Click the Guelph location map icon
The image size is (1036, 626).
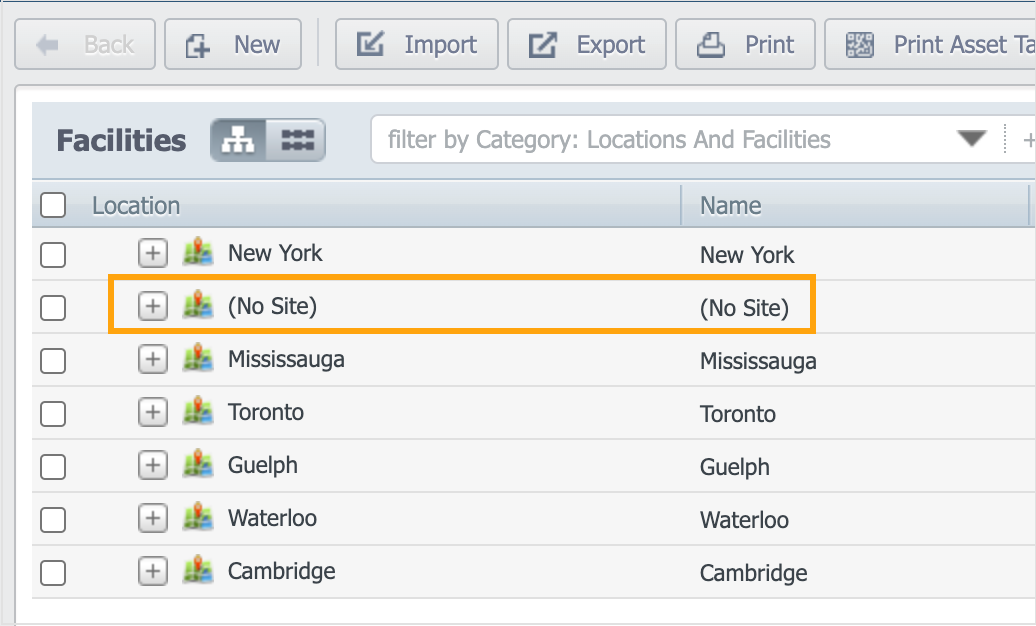198,465
